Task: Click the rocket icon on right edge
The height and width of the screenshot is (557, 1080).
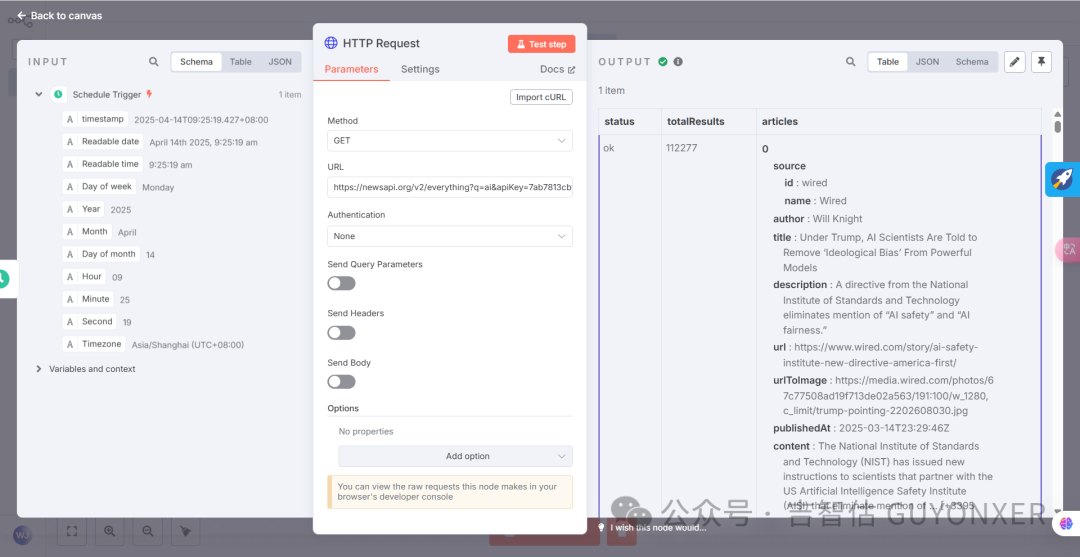Action: coord(1061,180)
